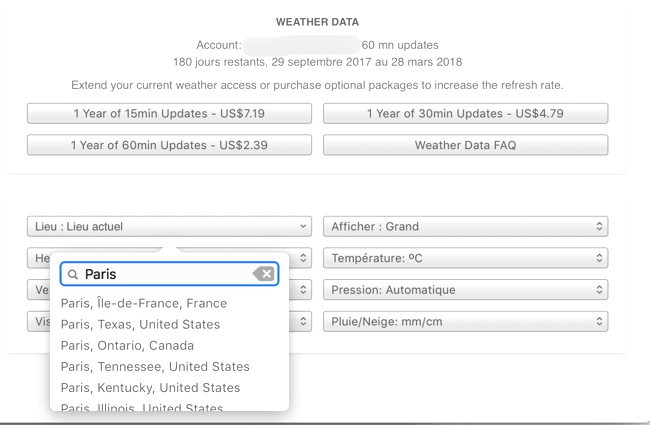
Task: Click the magnifying glass search icon
Action: (x=73, y=274)
